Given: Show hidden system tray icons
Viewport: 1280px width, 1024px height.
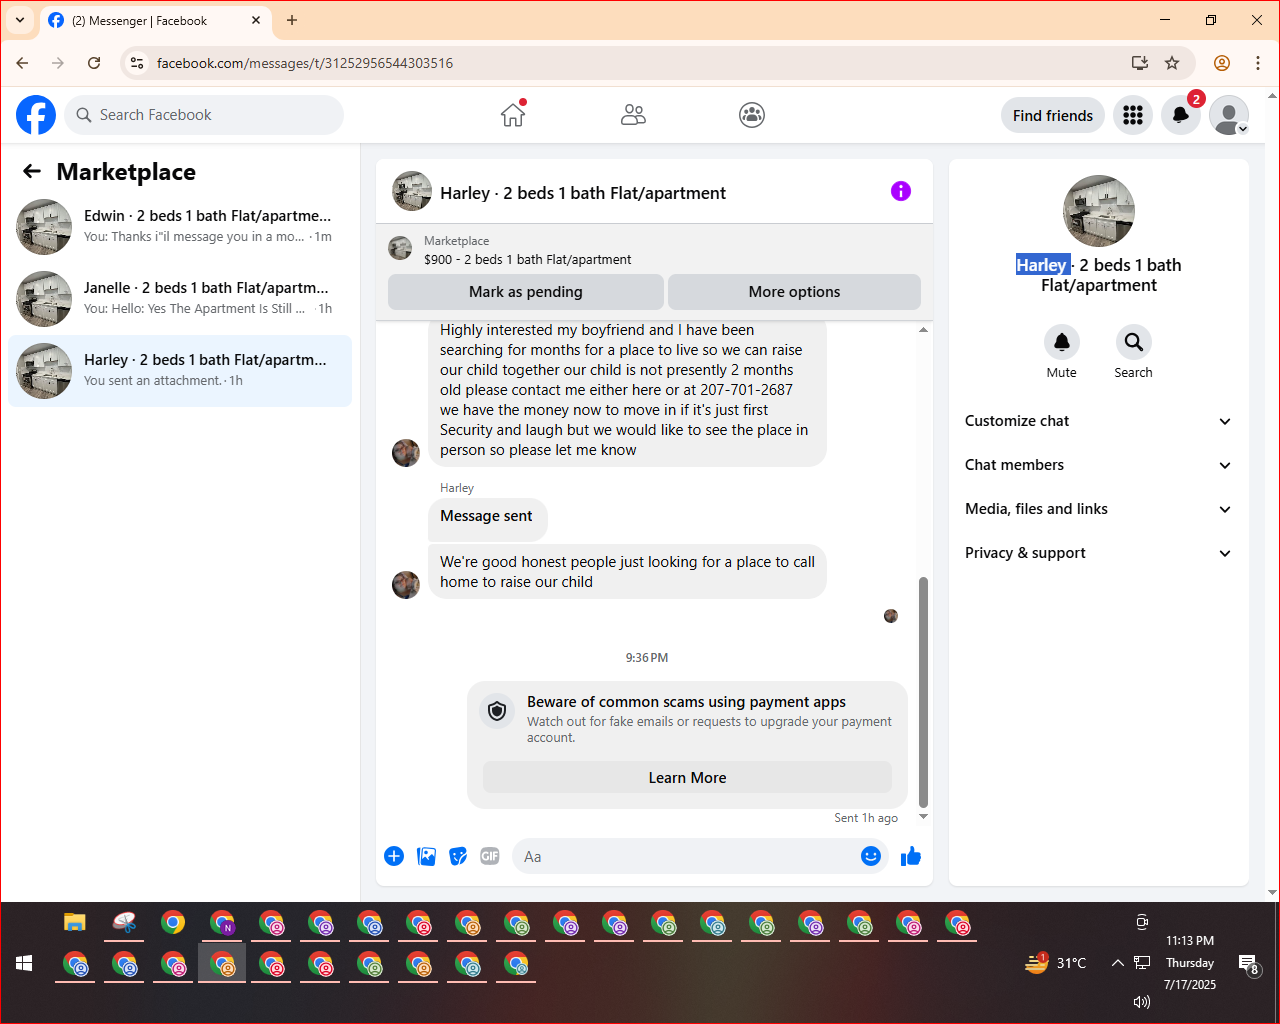Looking at the screenshot, I should 1117,963.
